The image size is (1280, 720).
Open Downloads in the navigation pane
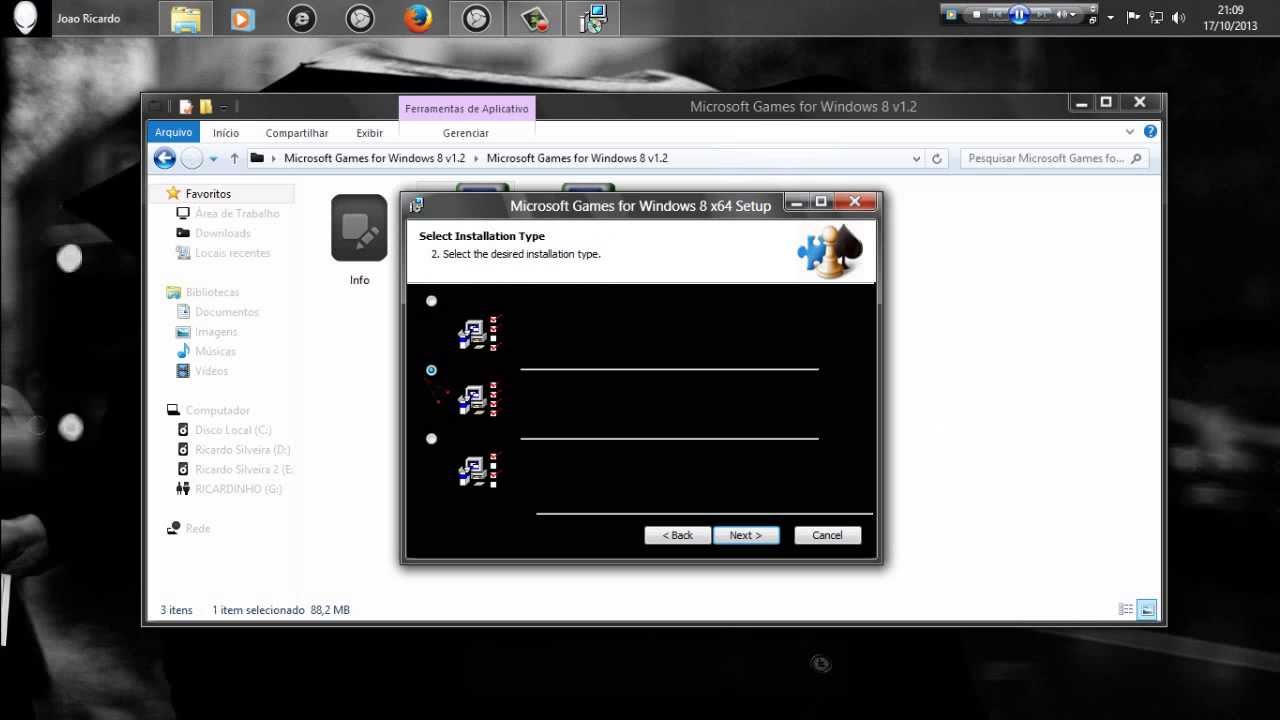pos(222,233)
